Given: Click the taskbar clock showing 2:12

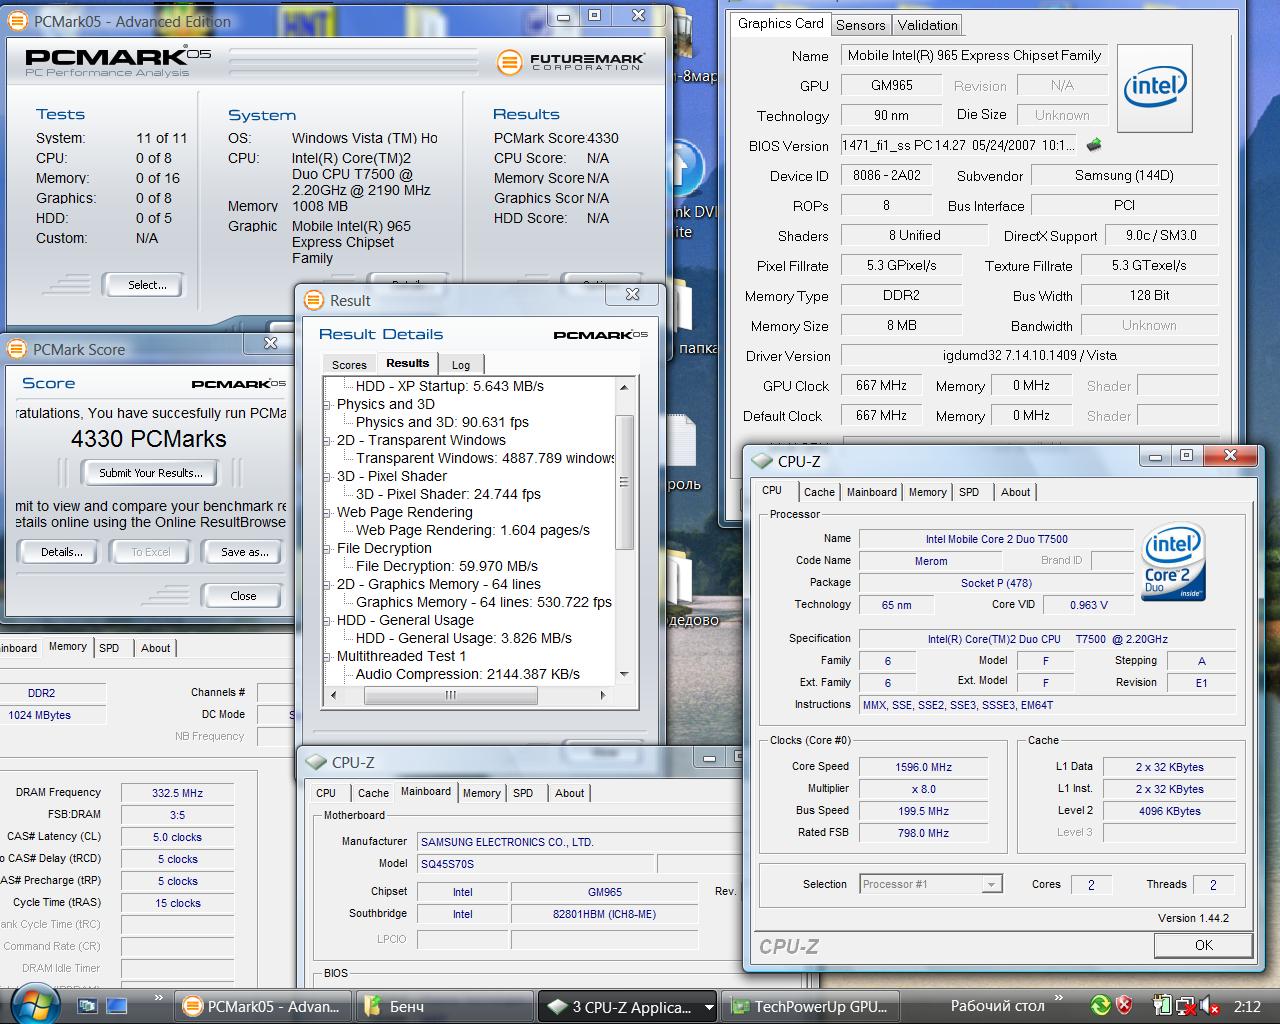Looking at the screenshot, I should pyautogui.click(x=1247, y=1006).
